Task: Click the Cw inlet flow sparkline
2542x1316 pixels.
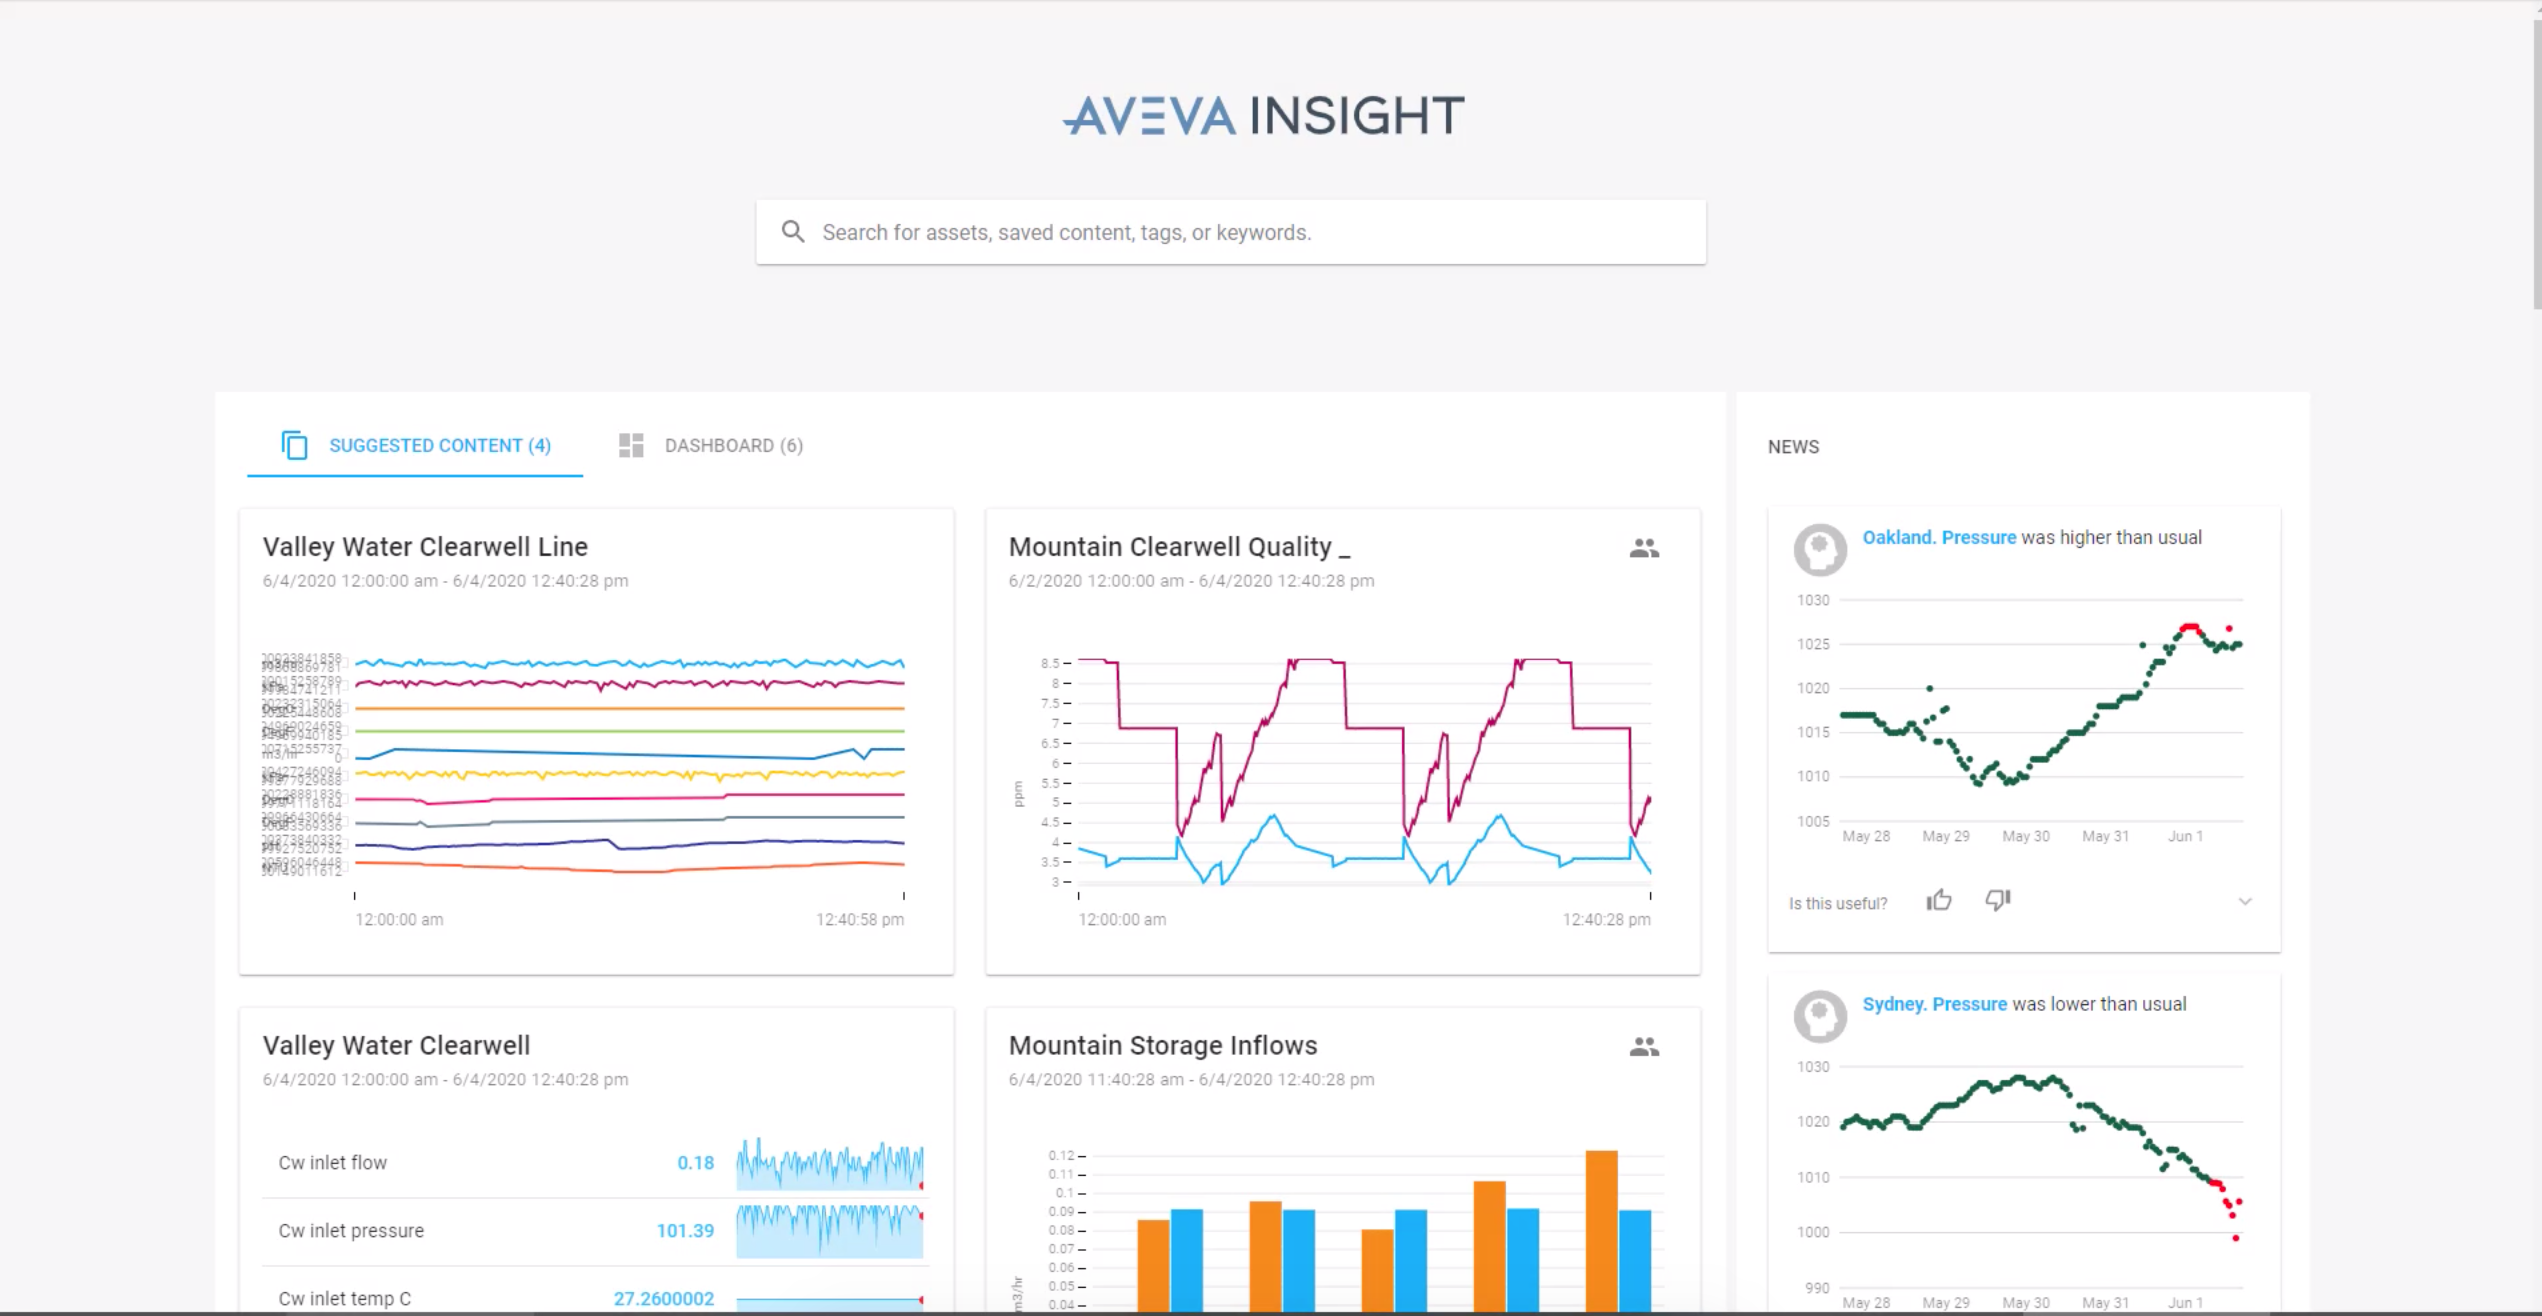Action: 829,1164
